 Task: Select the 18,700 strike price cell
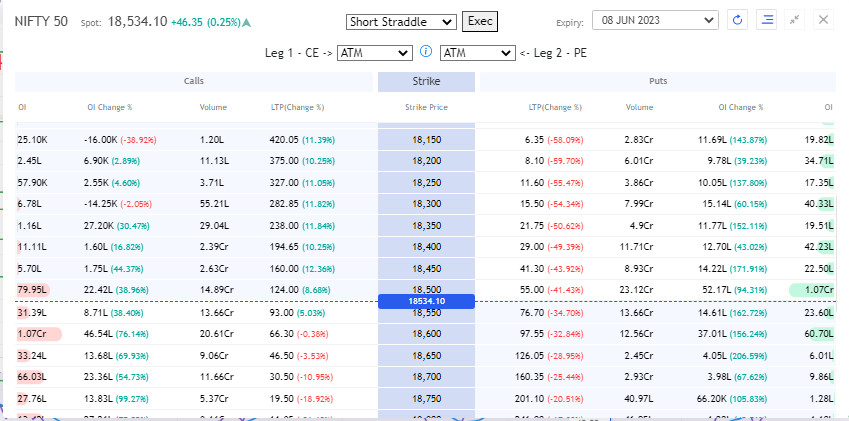tap(426, 377)
